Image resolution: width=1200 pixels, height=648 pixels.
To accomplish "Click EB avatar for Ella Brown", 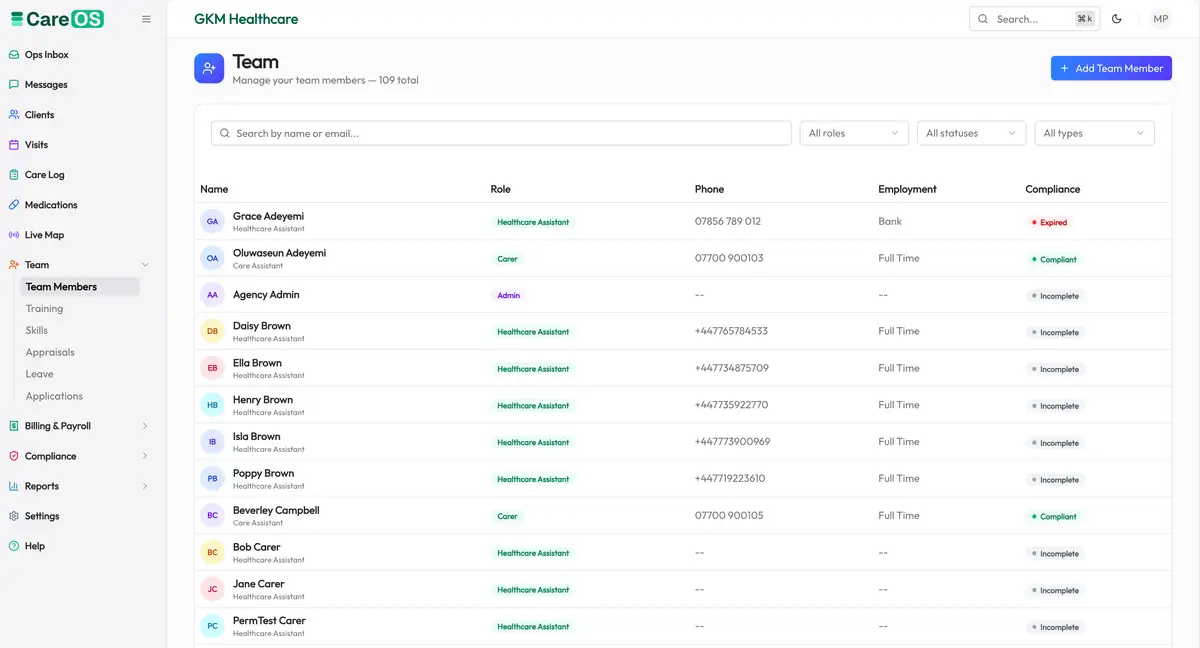I will point(212,369).
